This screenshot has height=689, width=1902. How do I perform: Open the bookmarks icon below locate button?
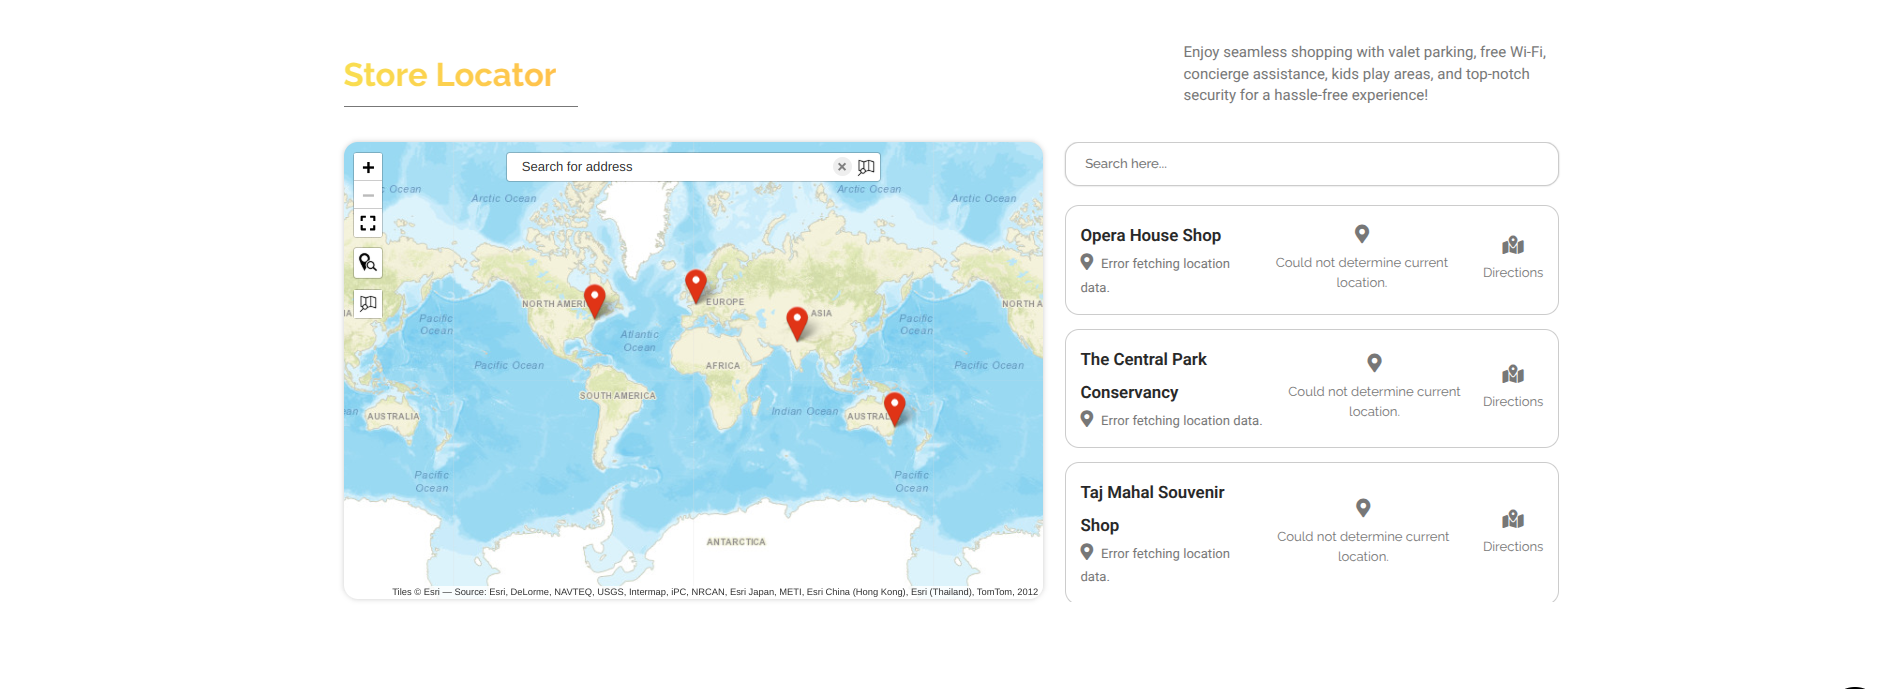[368, 303]
